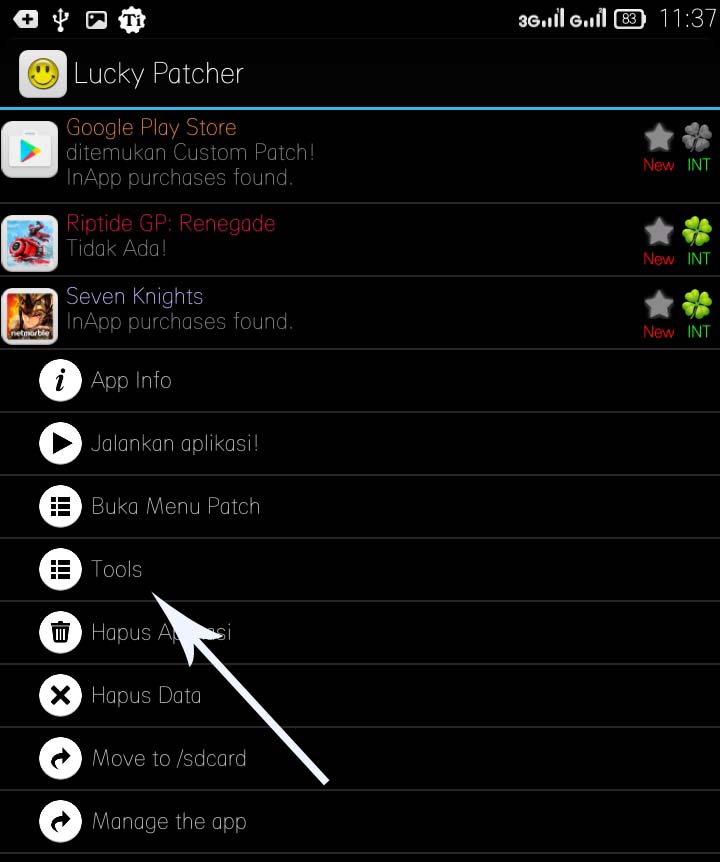Tap the play triangle icon
Viewport: 720px width, 862px height.
[x=60, y=443]
